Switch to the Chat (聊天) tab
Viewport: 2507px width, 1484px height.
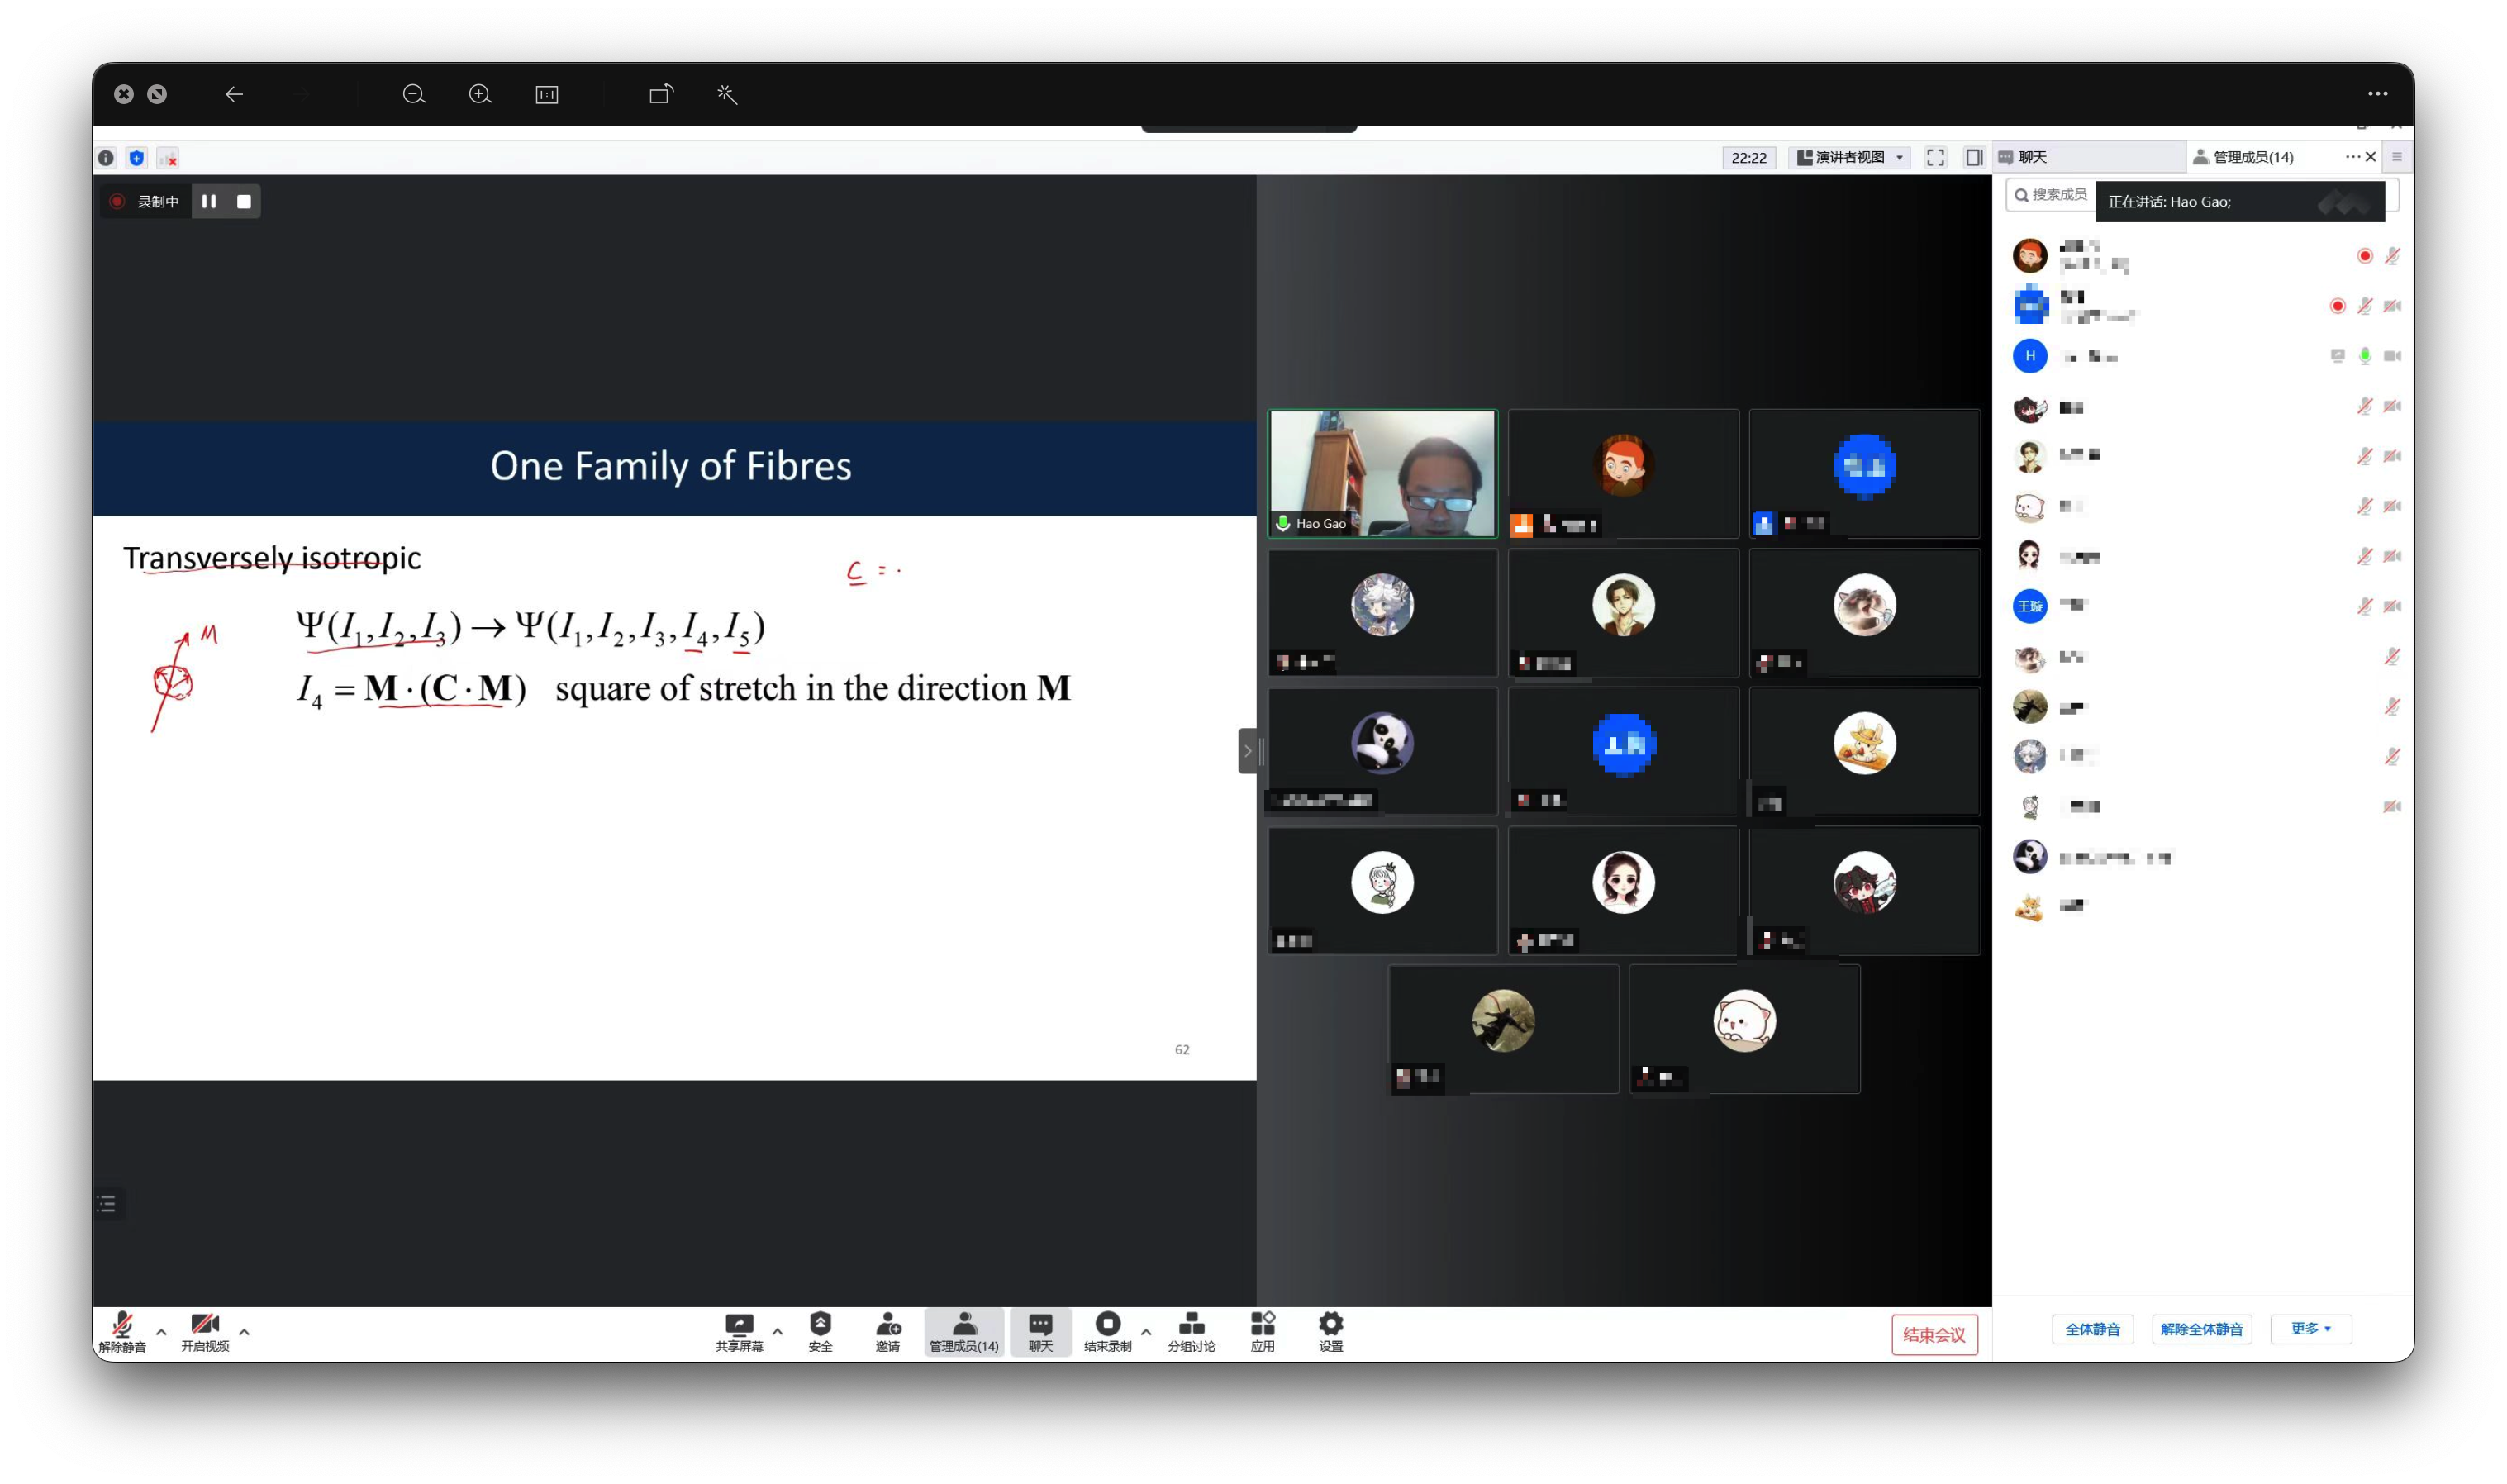2032,157
